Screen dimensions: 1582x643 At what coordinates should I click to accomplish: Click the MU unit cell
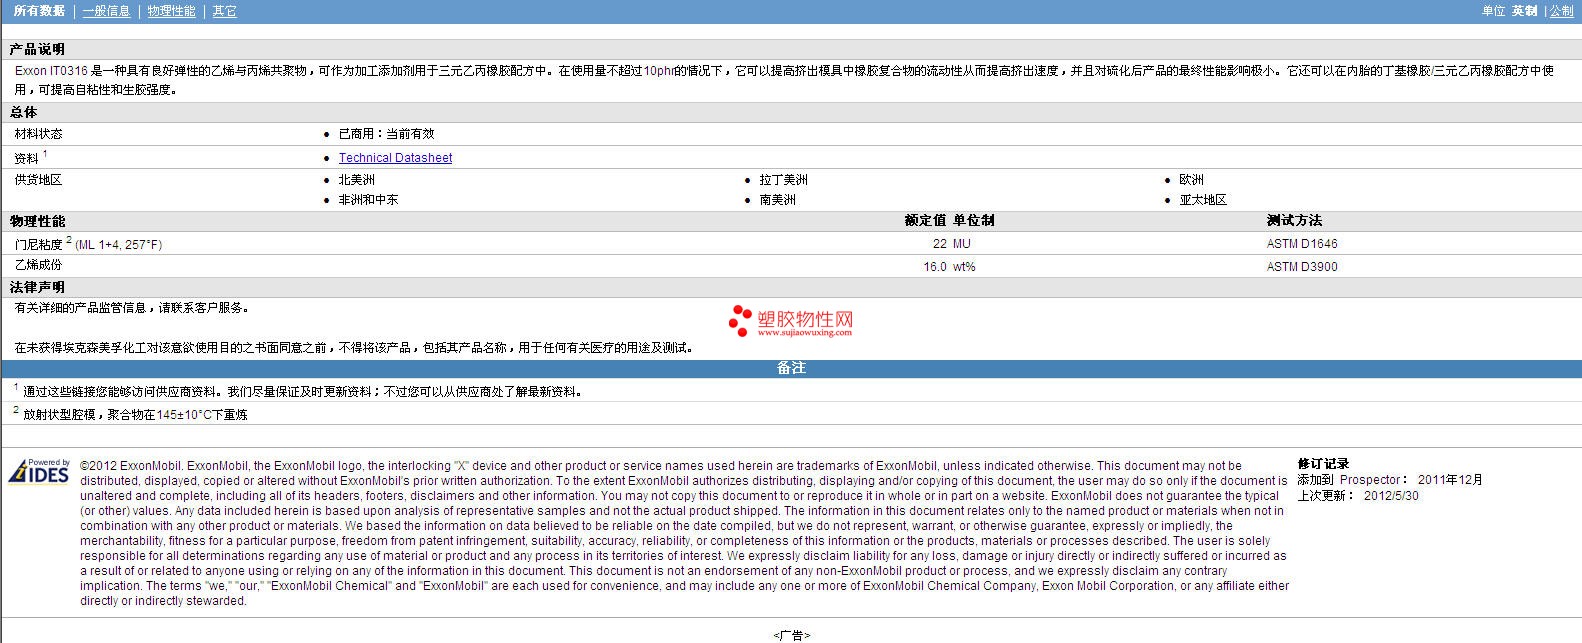[962, 244]
